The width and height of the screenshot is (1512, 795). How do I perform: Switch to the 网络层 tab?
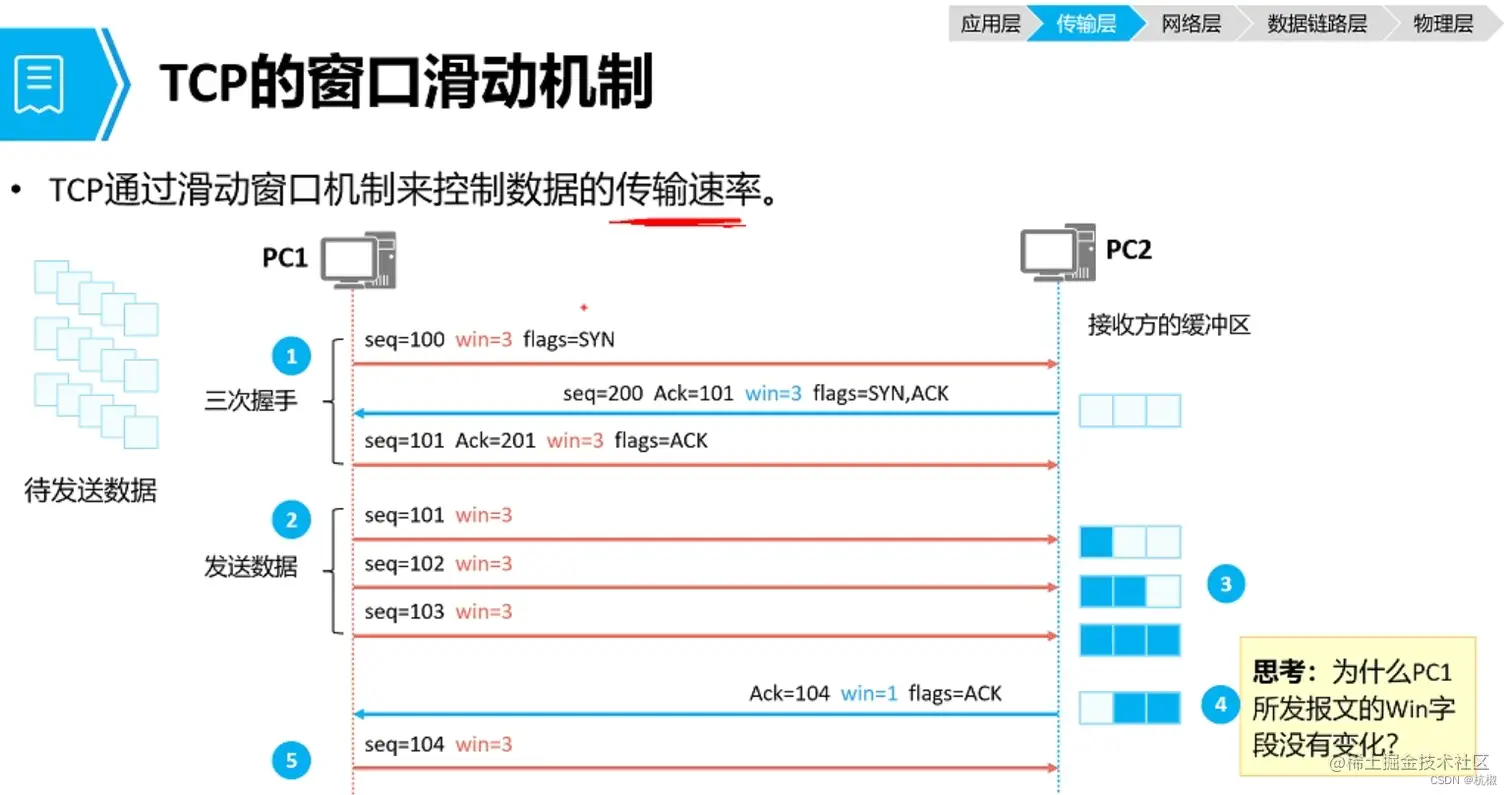coord(1192,22)
